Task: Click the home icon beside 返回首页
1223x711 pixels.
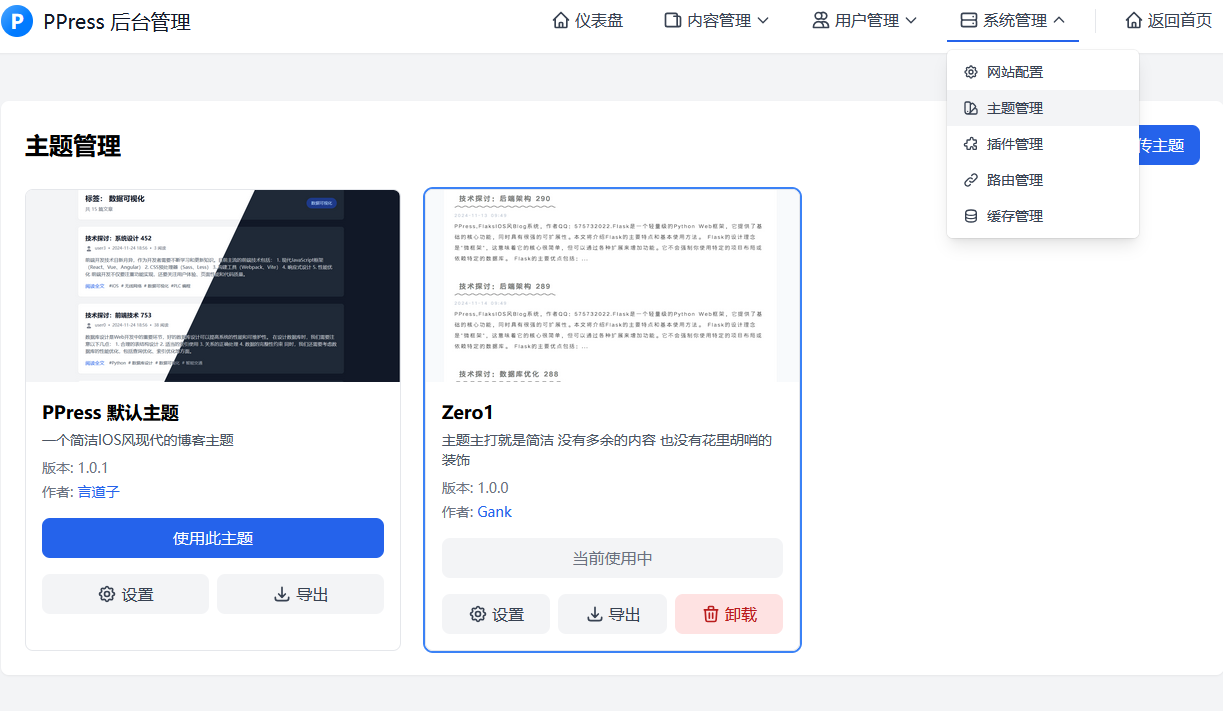Action: (x=1133, y=21)
